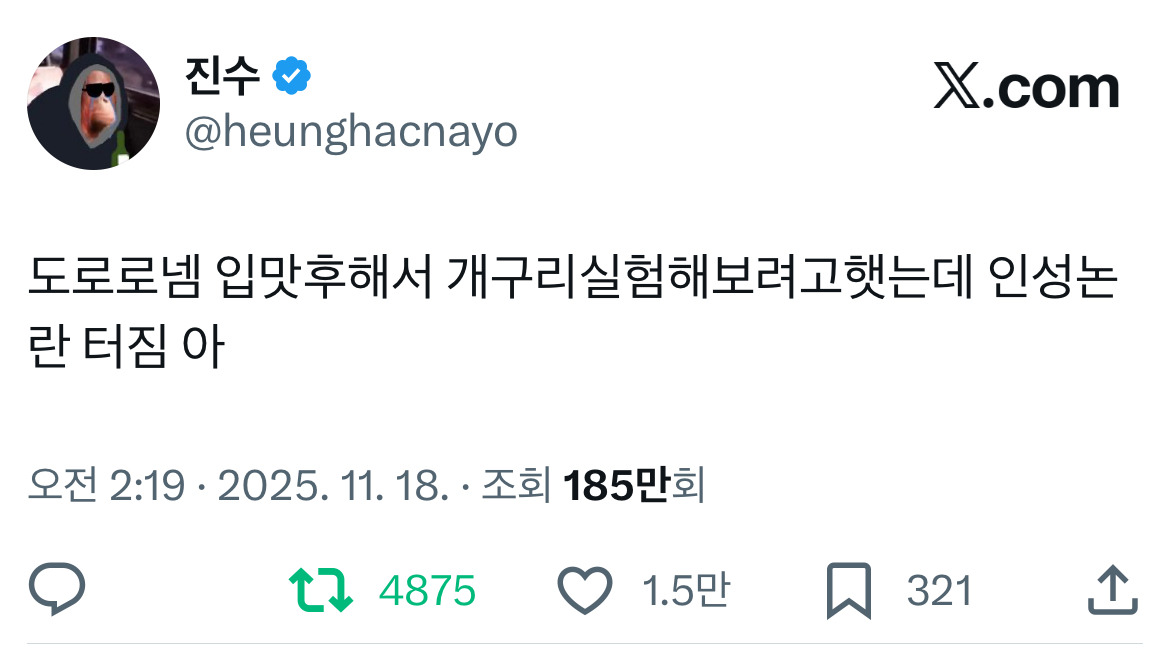Click the blue verified checkmark badge
The width and height of the screenshot is (1170, 648).
pyautogui.click(x=291, y=75)
